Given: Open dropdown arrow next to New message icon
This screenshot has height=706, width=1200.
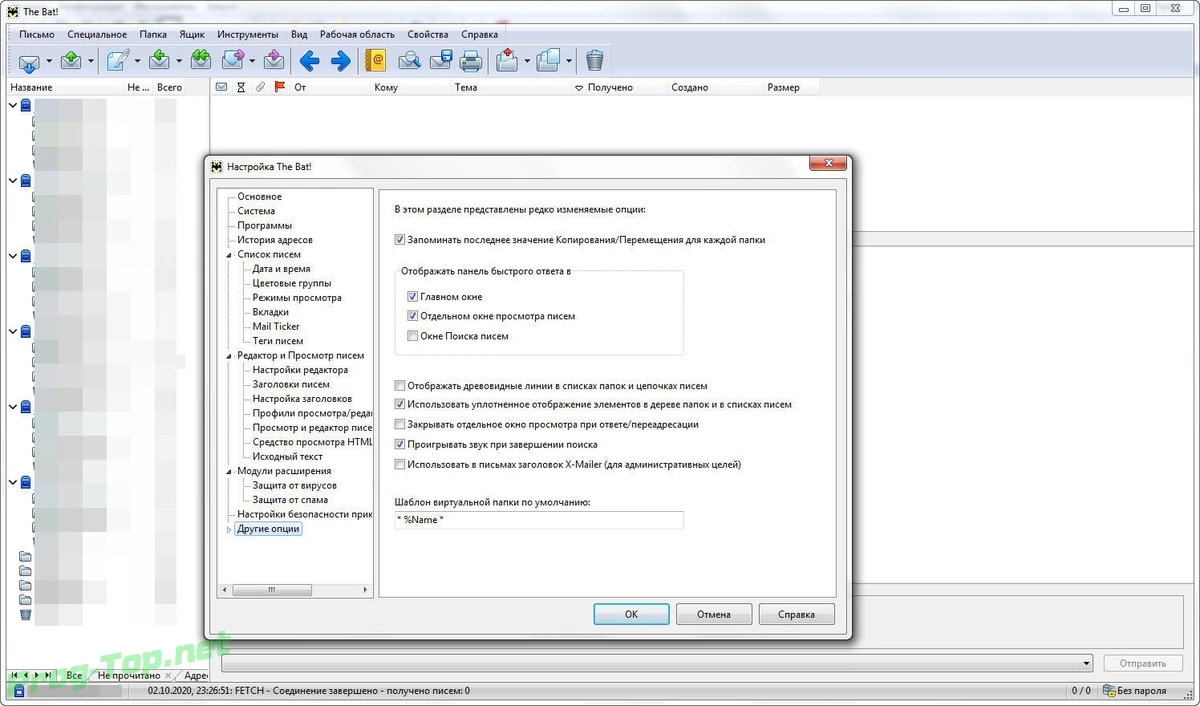Looking at the screenshot, I should click(x=136, y=62).
